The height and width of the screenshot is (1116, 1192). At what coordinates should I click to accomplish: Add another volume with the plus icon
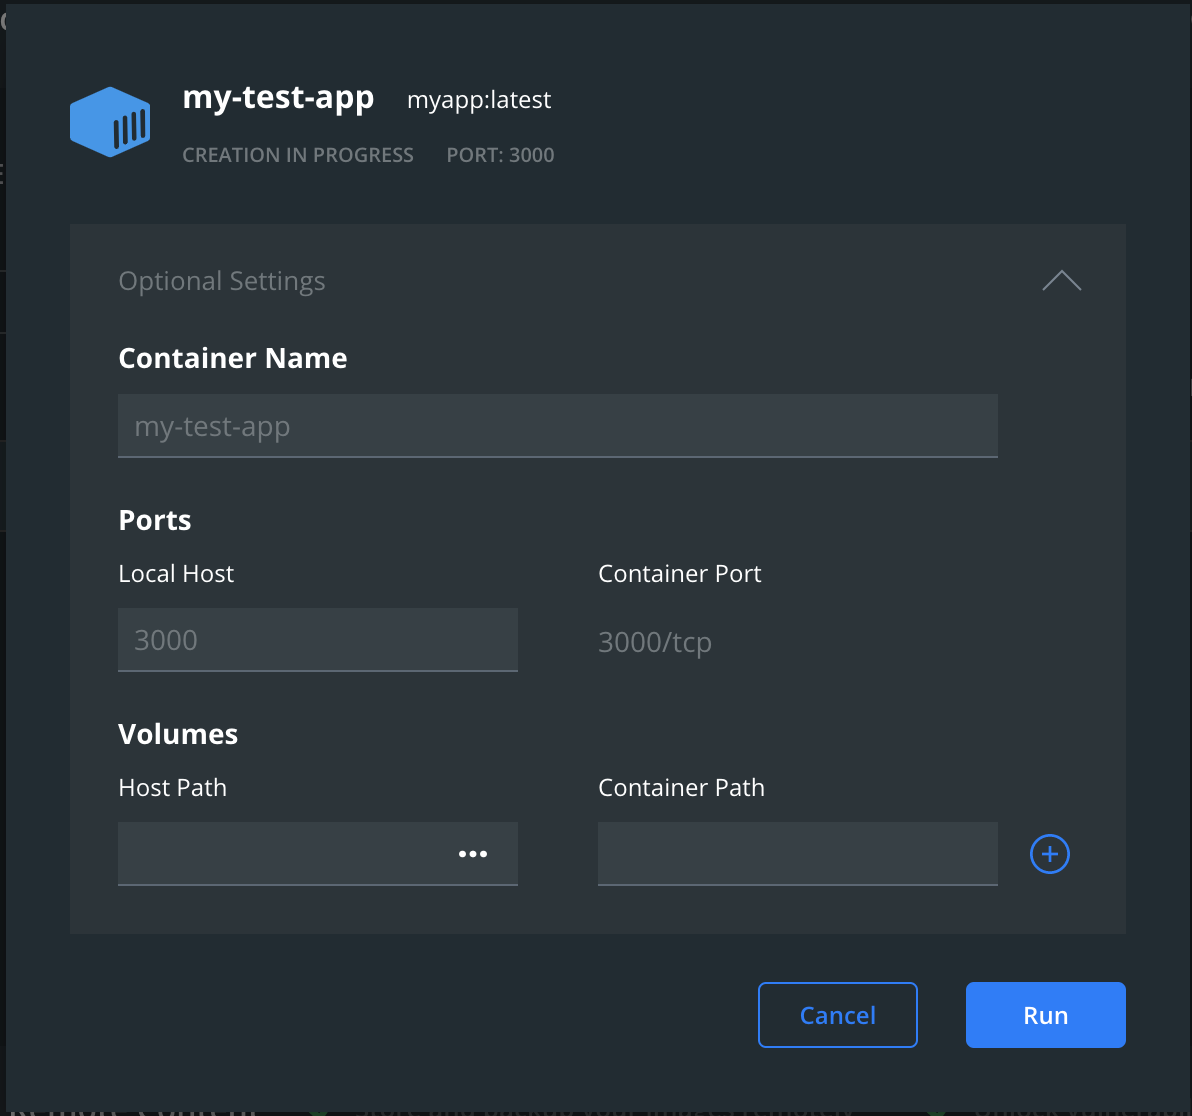(x=1049, y=854)
